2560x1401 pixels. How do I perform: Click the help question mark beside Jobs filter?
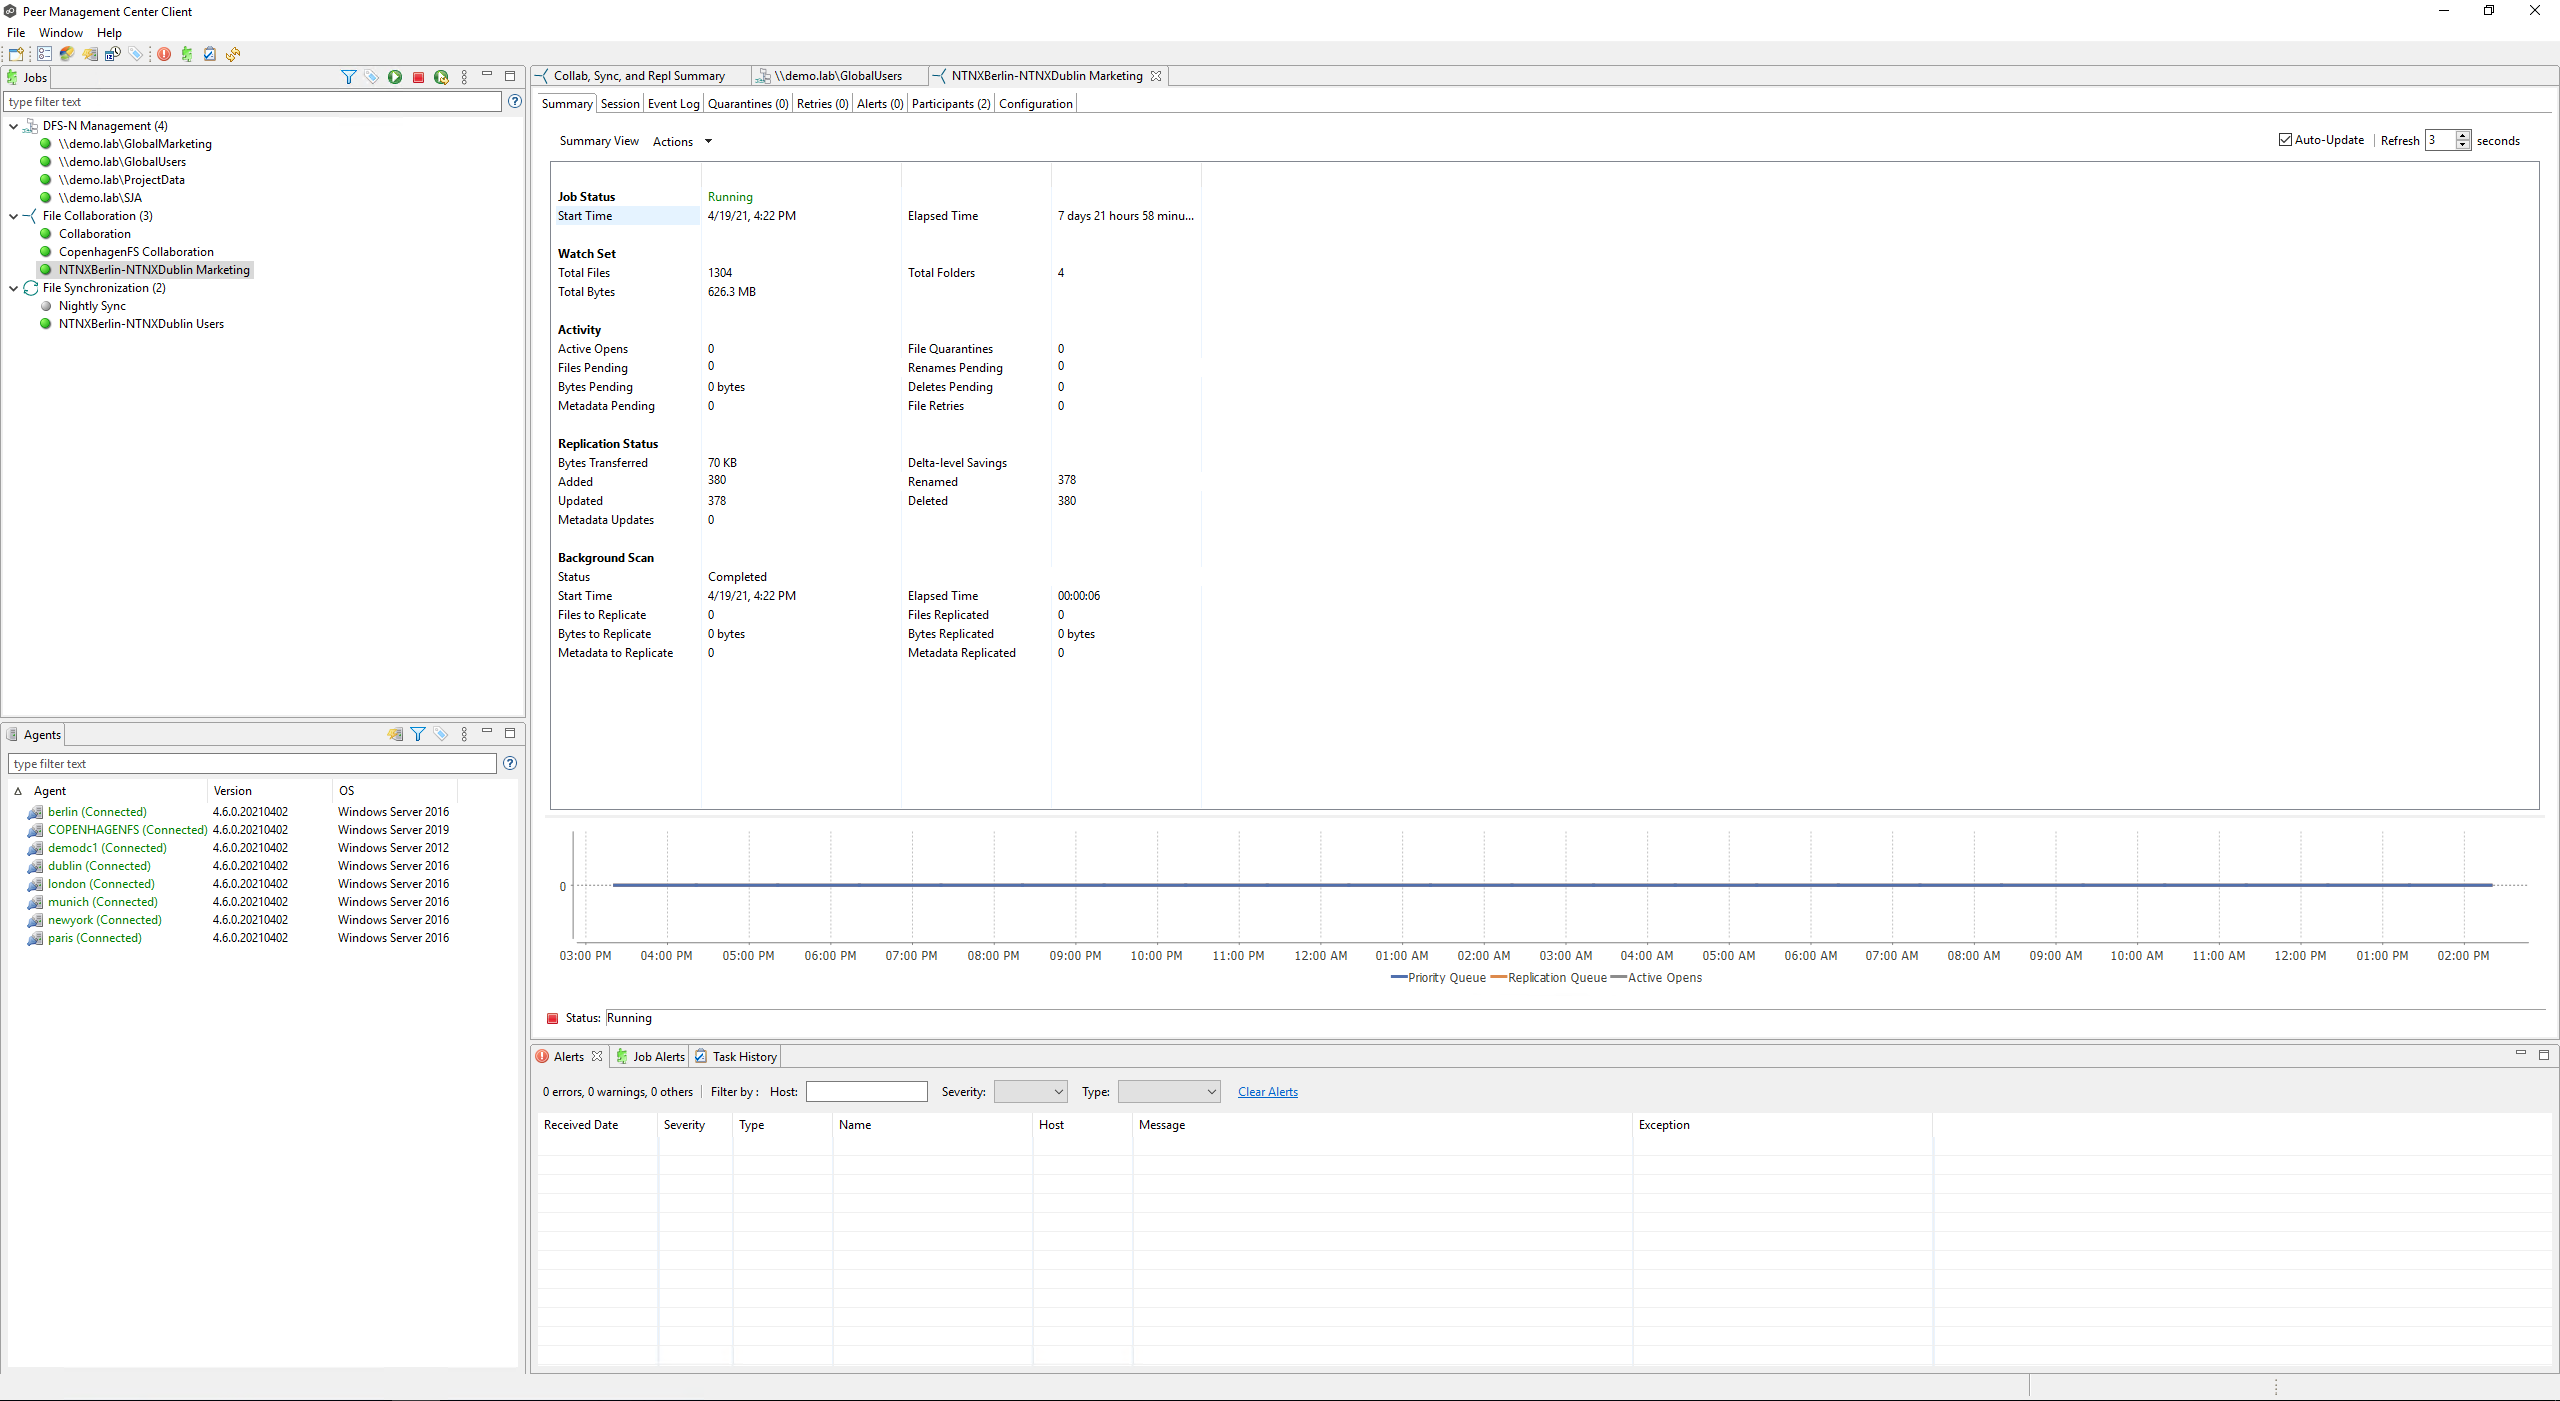point(514,101)
